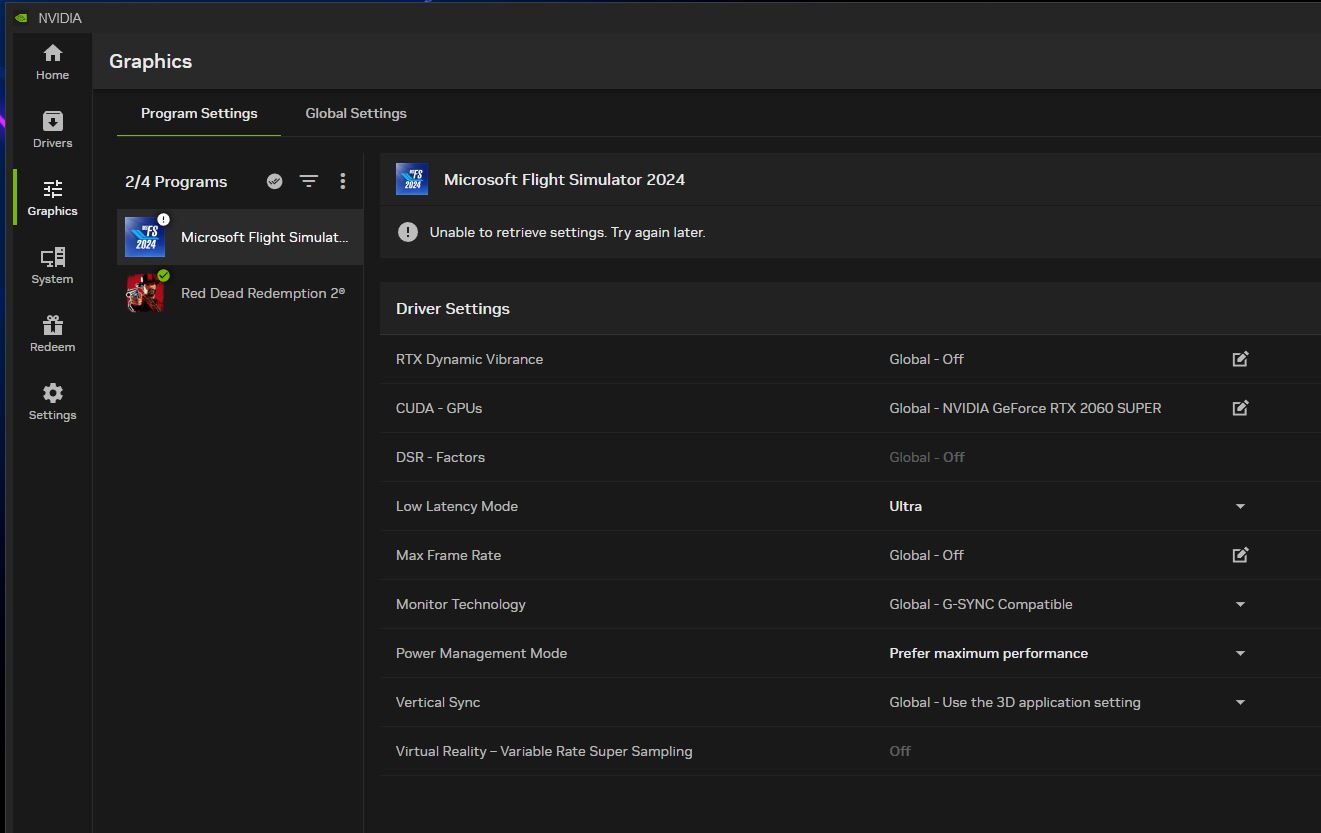
Task: Open the Graphics panel in the sidebar
Action: pyautogui.click(x=51, y=197)
